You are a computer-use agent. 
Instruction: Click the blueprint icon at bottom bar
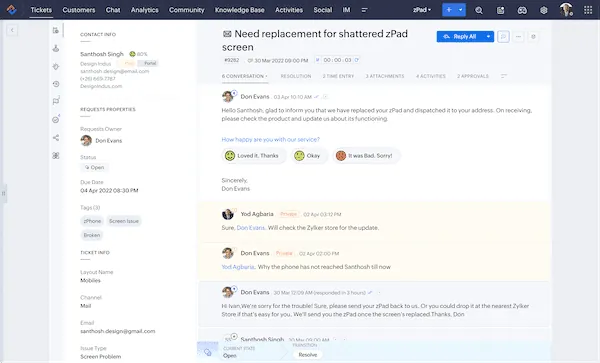click(x=208, y=352)
